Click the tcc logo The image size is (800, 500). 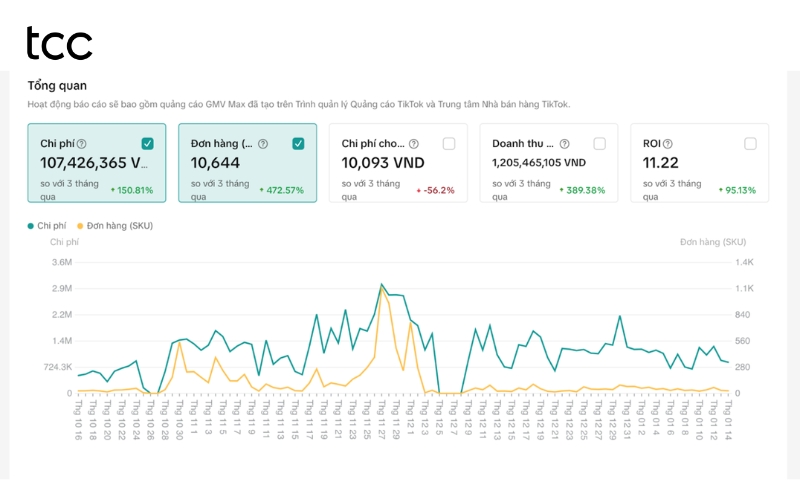(x=59, y=43)
